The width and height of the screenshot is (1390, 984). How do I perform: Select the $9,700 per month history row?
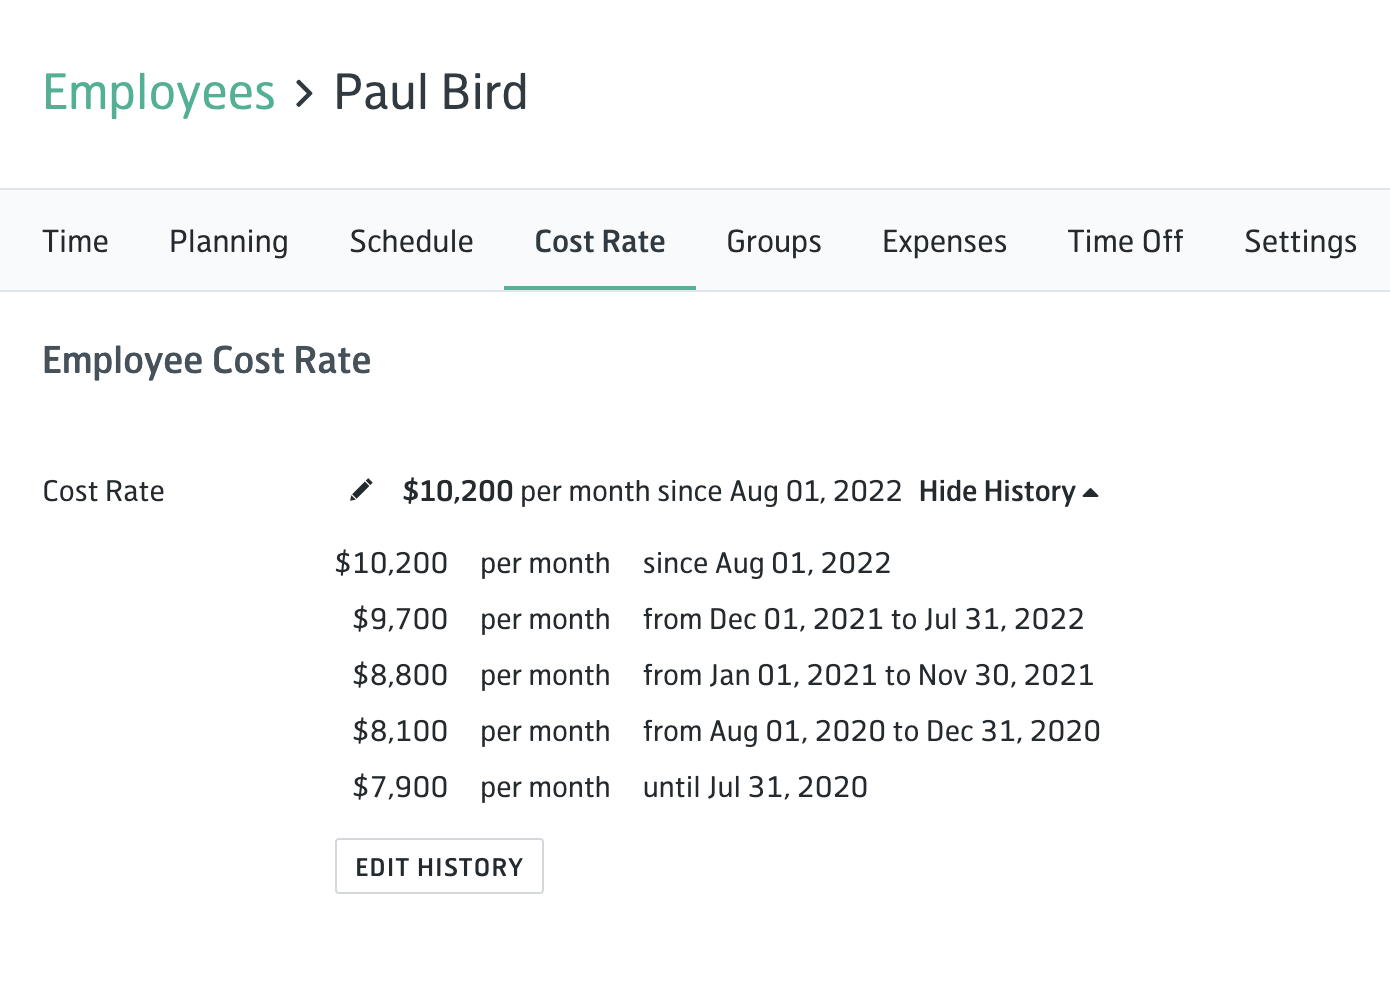coord(717,619)
